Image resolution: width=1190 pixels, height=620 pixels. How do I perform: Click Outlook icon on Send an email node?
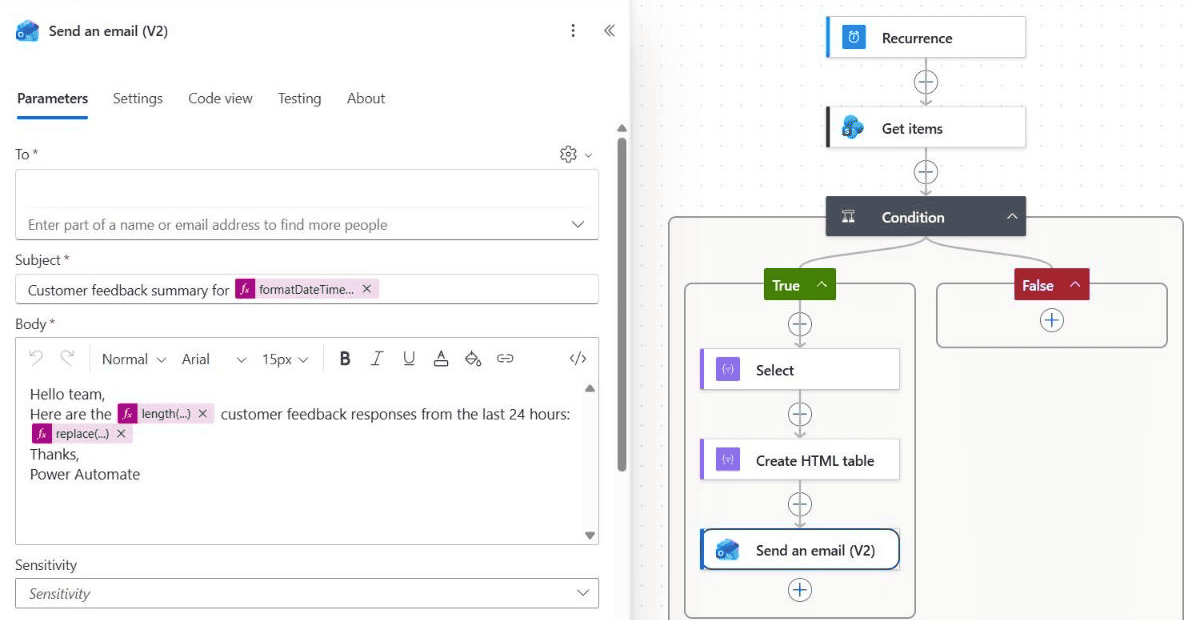coord(728,549)
